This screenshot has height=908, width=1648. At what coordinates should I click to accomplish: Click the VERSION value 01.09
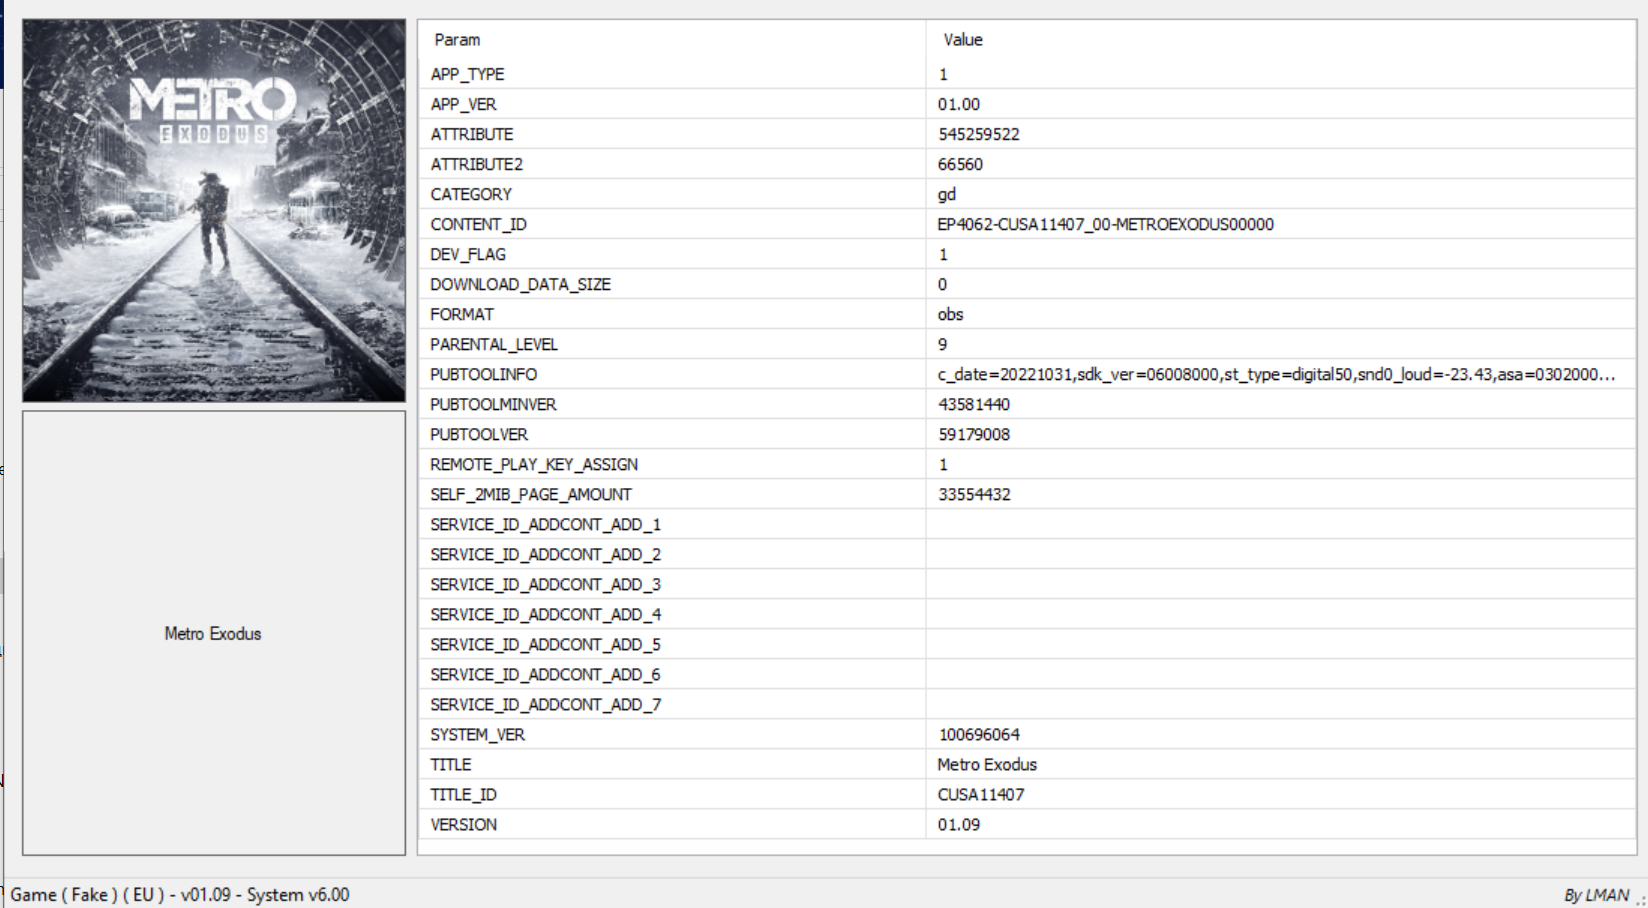[959, 824]
